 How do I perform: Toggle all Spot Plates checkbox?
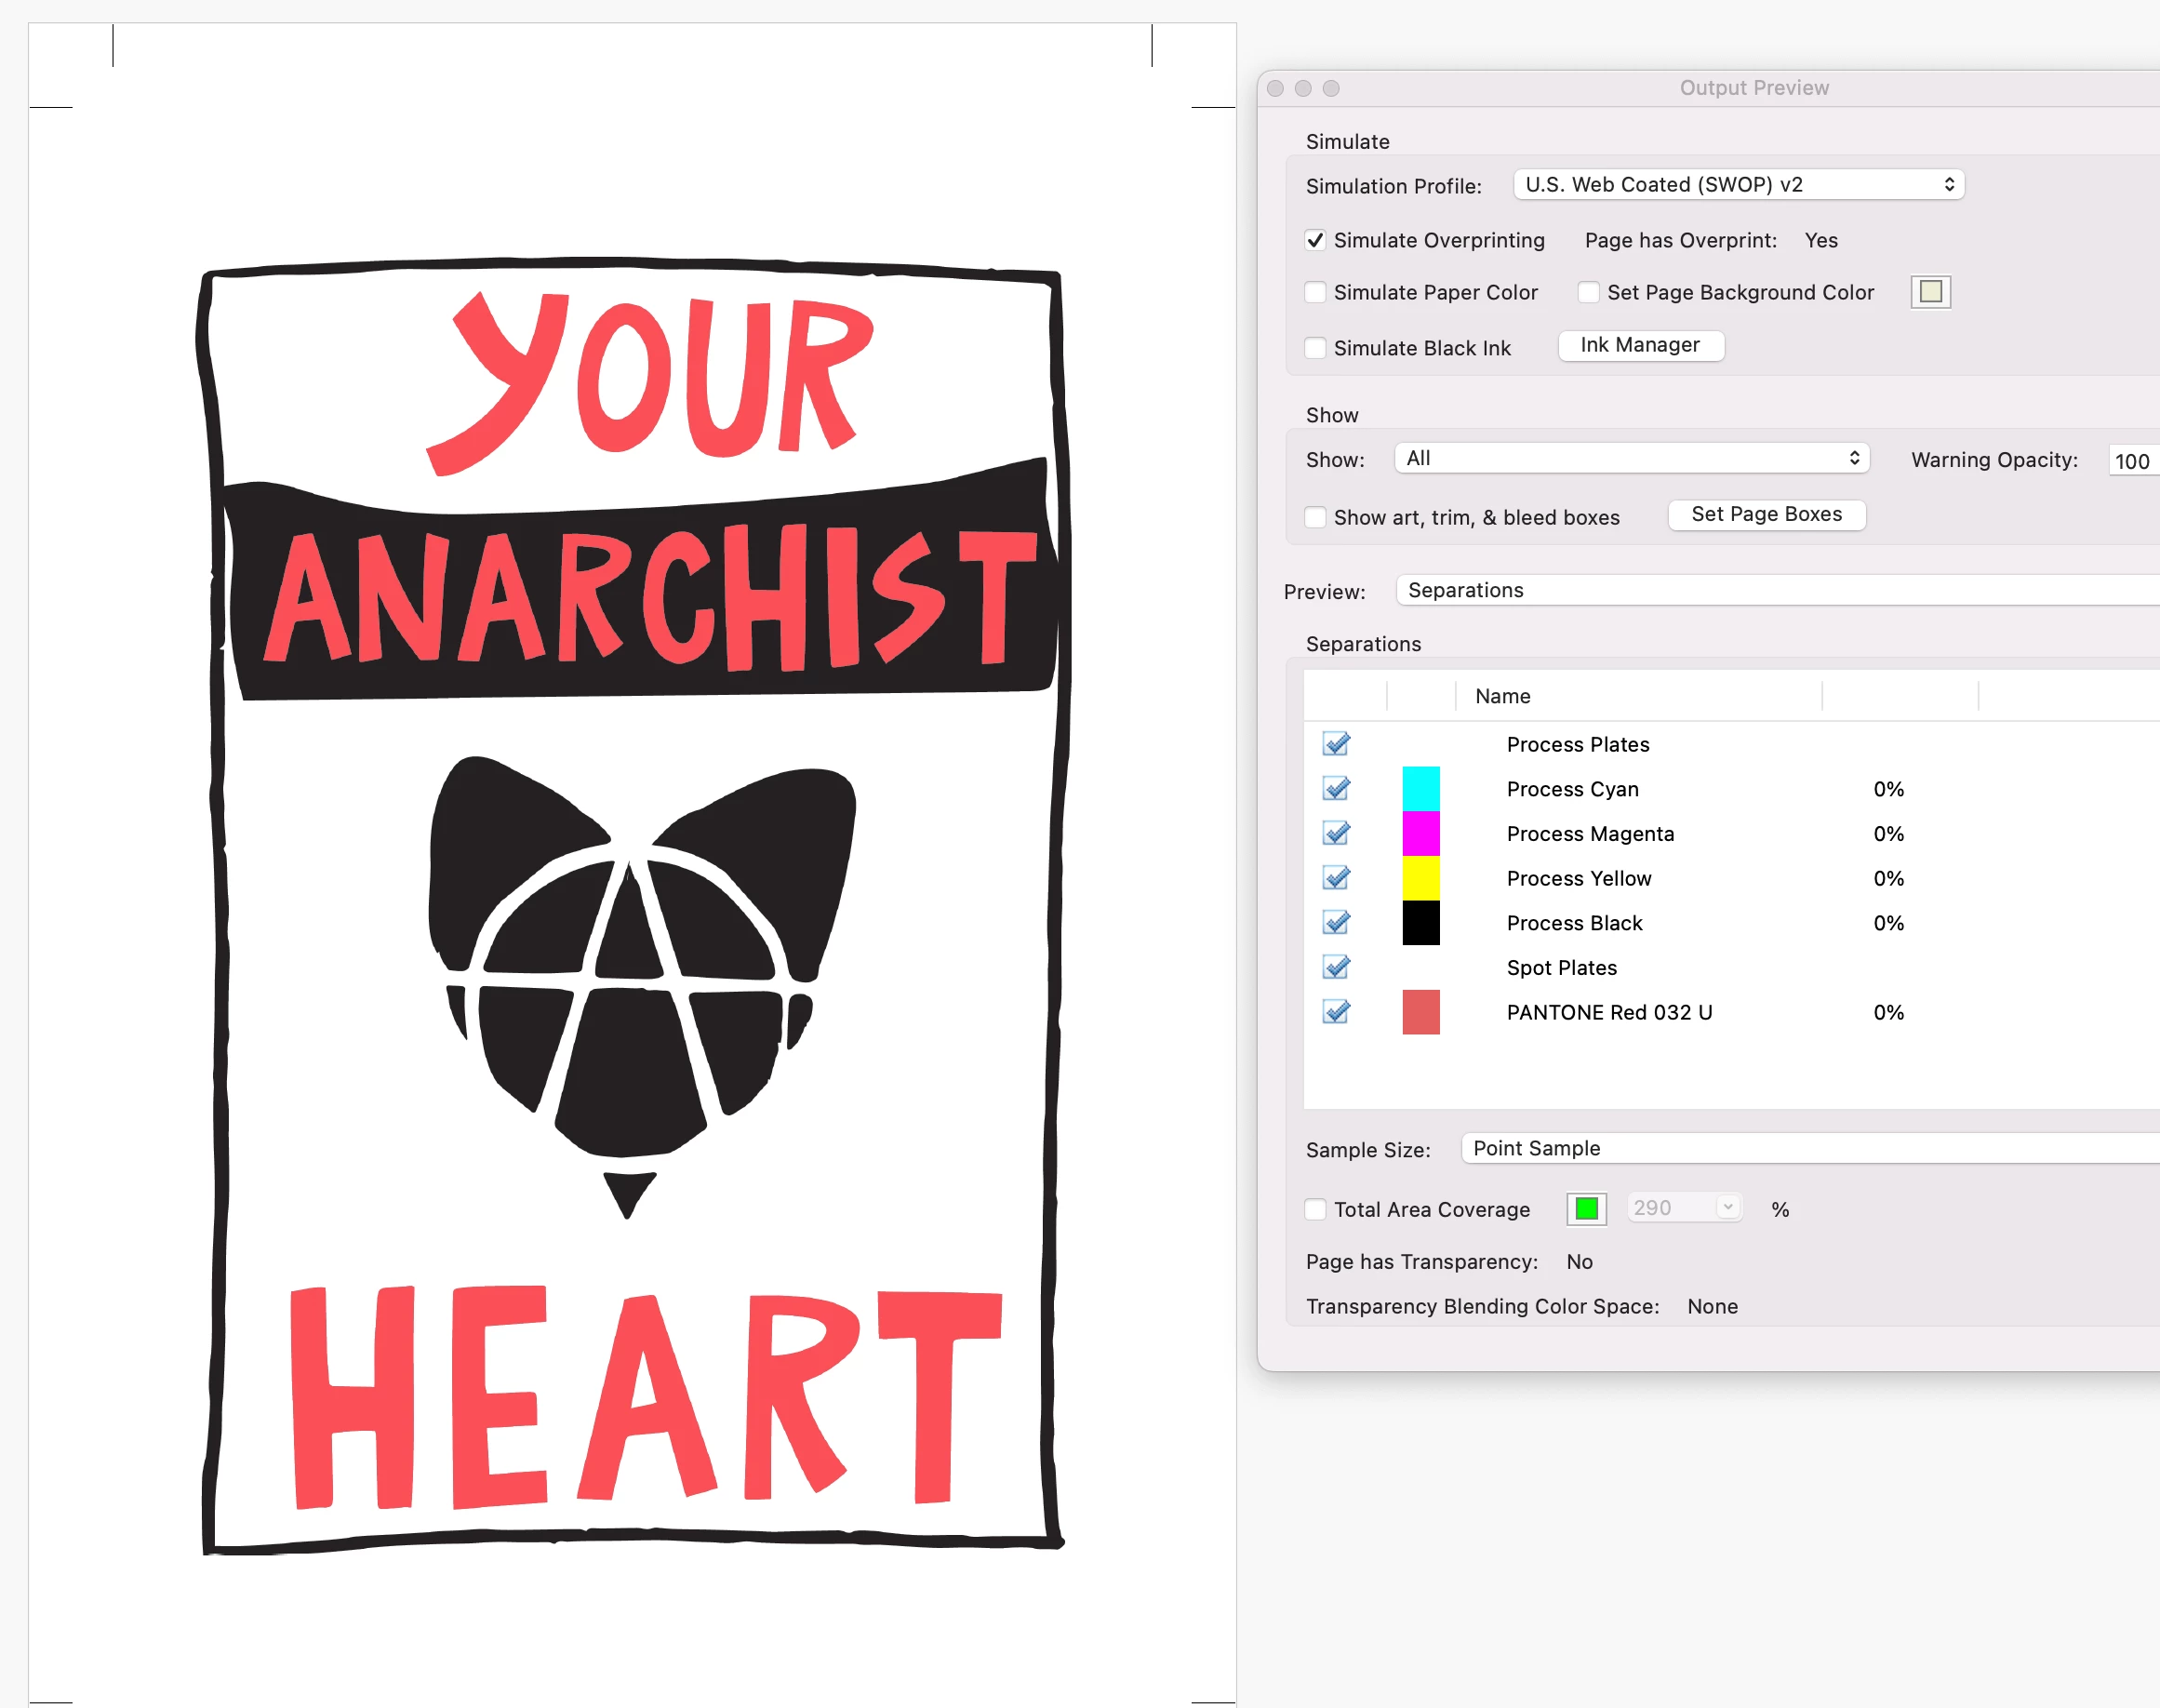1336,967
